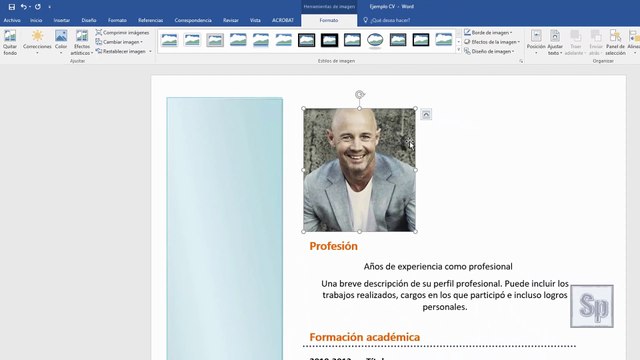Apply the thick black frame style

coord(329,40)
